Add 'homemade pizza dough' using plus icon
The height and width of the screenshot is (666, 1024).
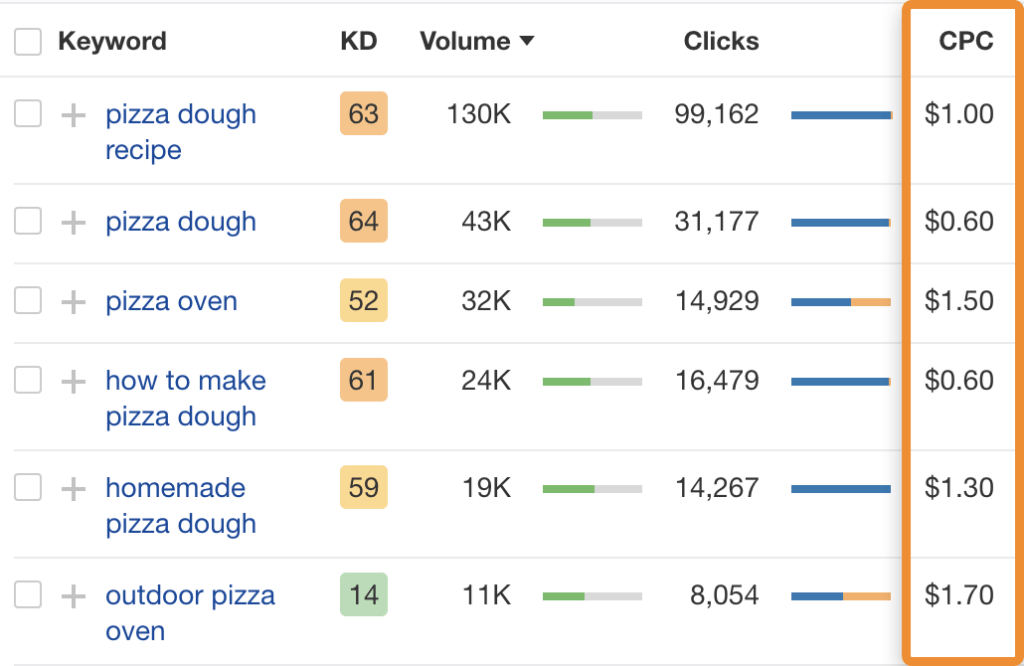pos(72,488)
